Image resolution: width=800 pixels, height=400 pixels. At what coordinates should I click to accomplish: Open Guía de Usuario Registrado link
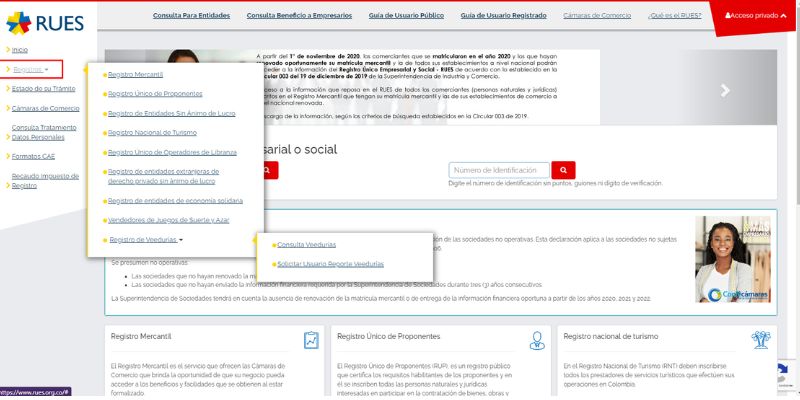point(504,16)
